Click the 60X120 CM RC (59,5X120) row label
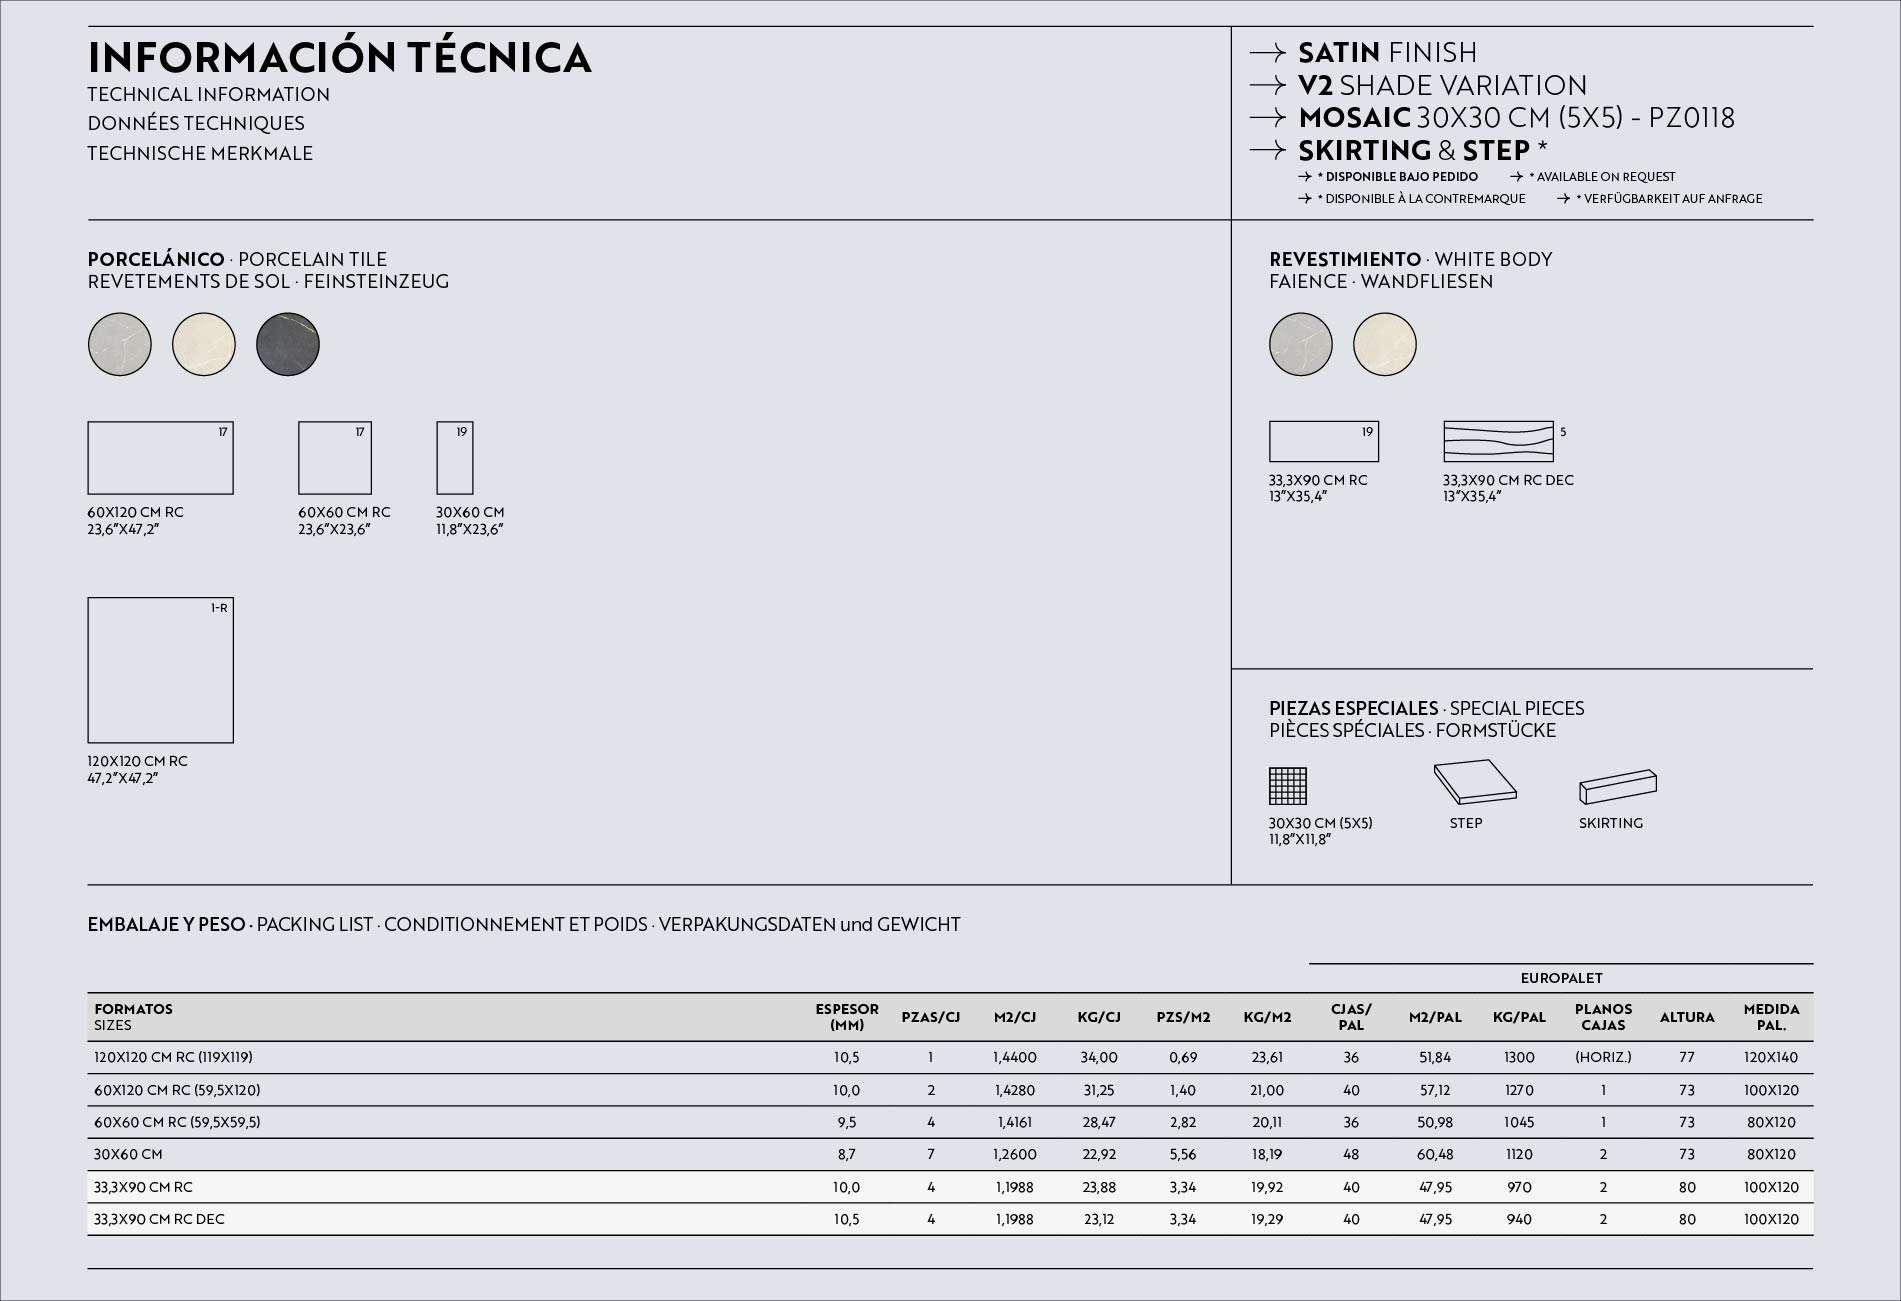 (x=177, y=1090)
